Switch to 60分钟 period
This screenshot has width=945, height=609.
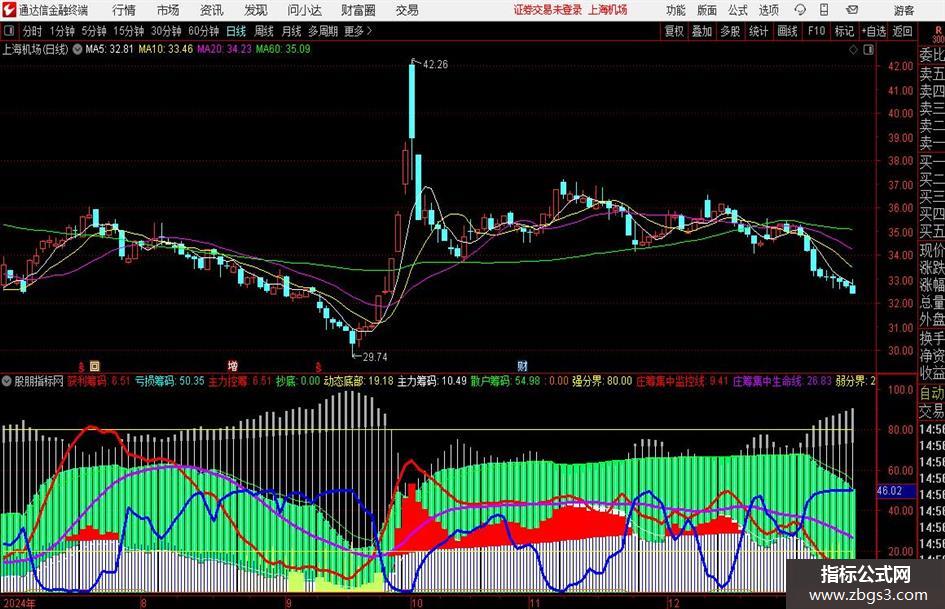pos(204,31)
